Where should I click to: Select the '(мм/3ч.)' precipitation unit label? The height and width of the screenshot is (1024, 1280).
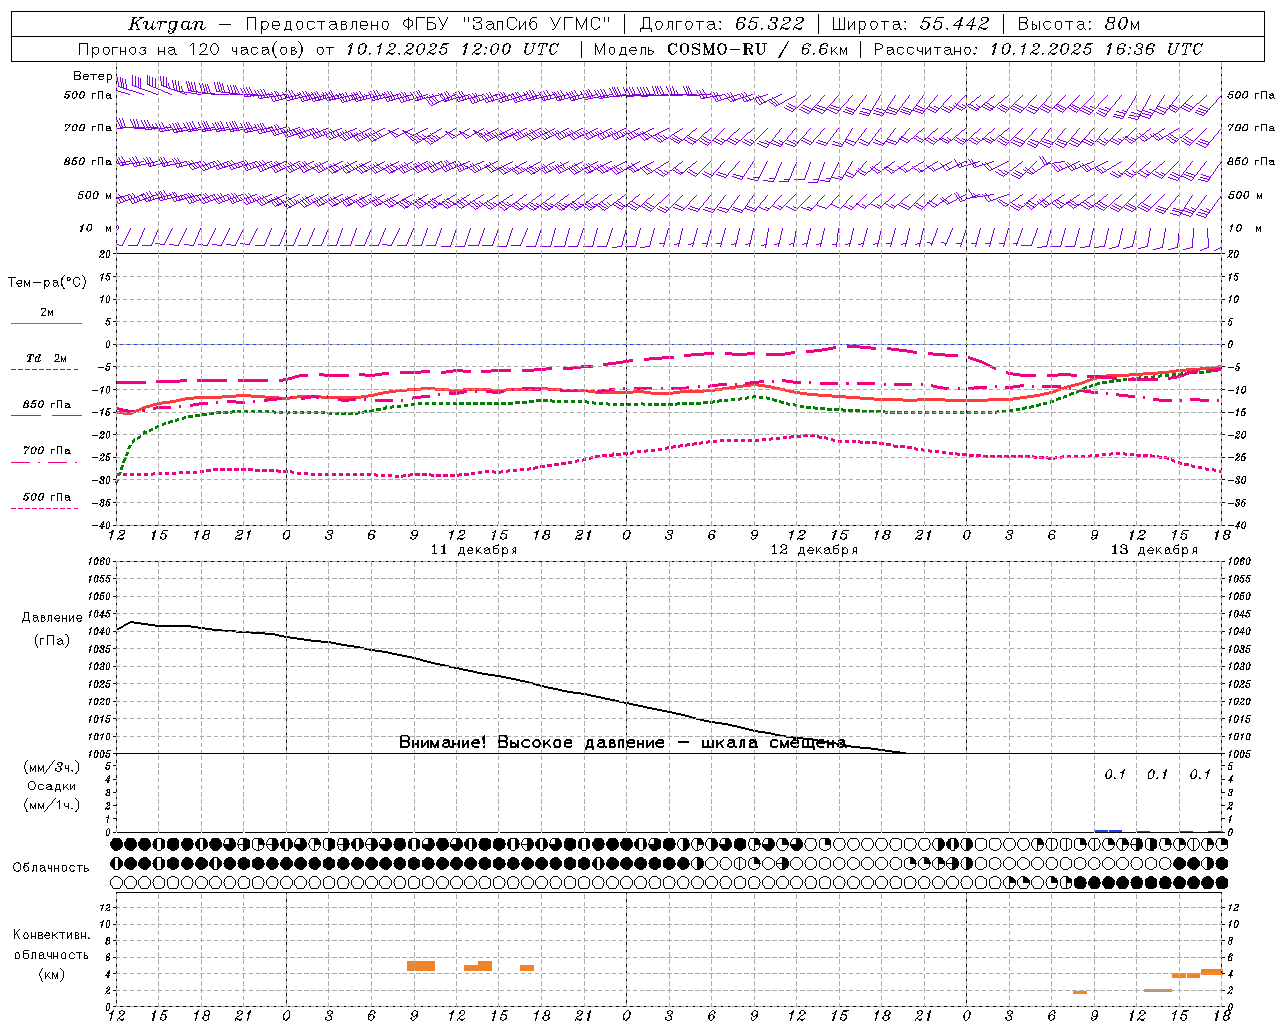[52, 767]
